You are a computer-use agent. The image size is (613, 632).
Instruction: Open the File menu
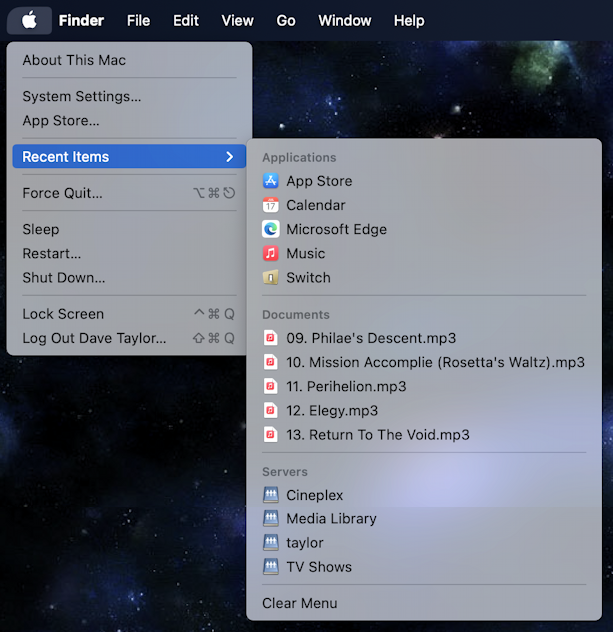[x=138, y=20]
